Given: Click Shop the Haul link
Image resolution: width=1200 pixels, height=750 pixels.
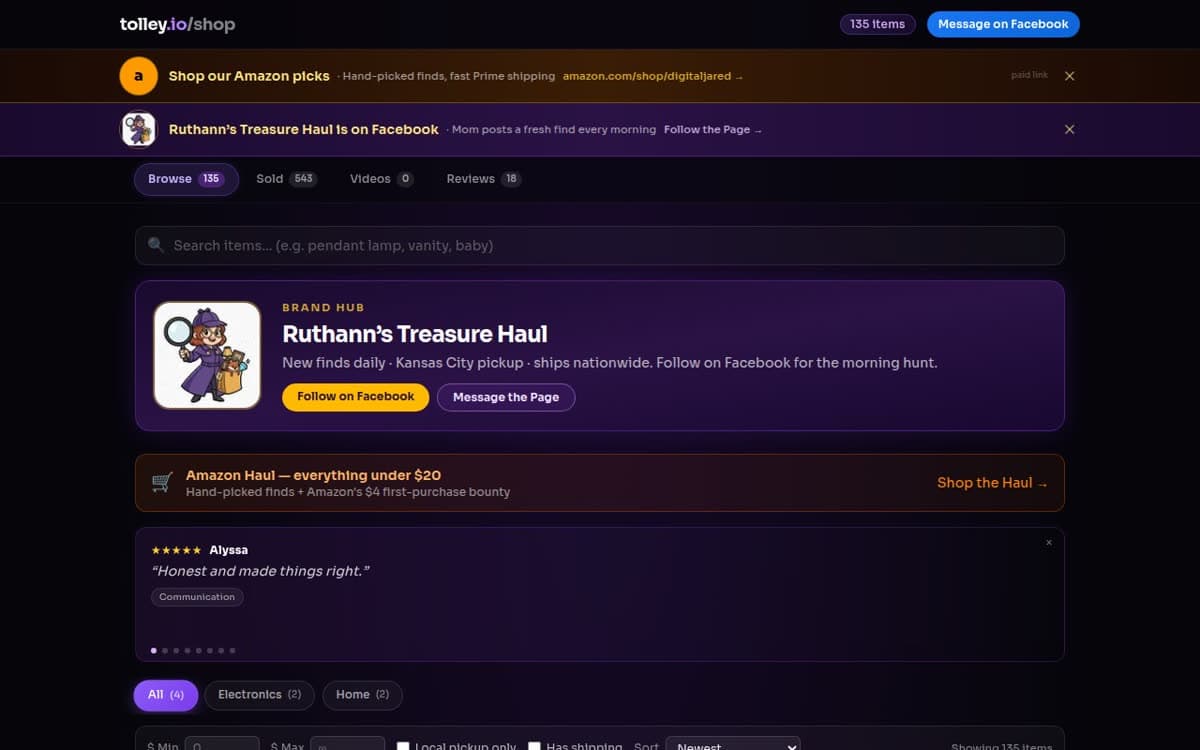Looking at the screenshot, I should pos(992,483).
